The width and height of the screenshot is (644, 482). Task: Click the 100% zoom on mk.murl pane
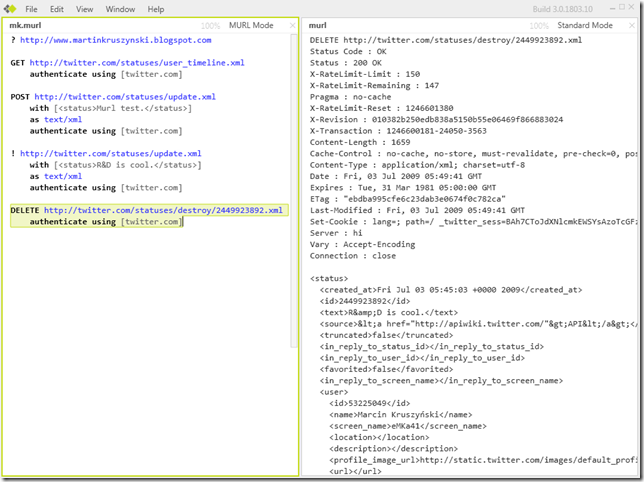211,26
